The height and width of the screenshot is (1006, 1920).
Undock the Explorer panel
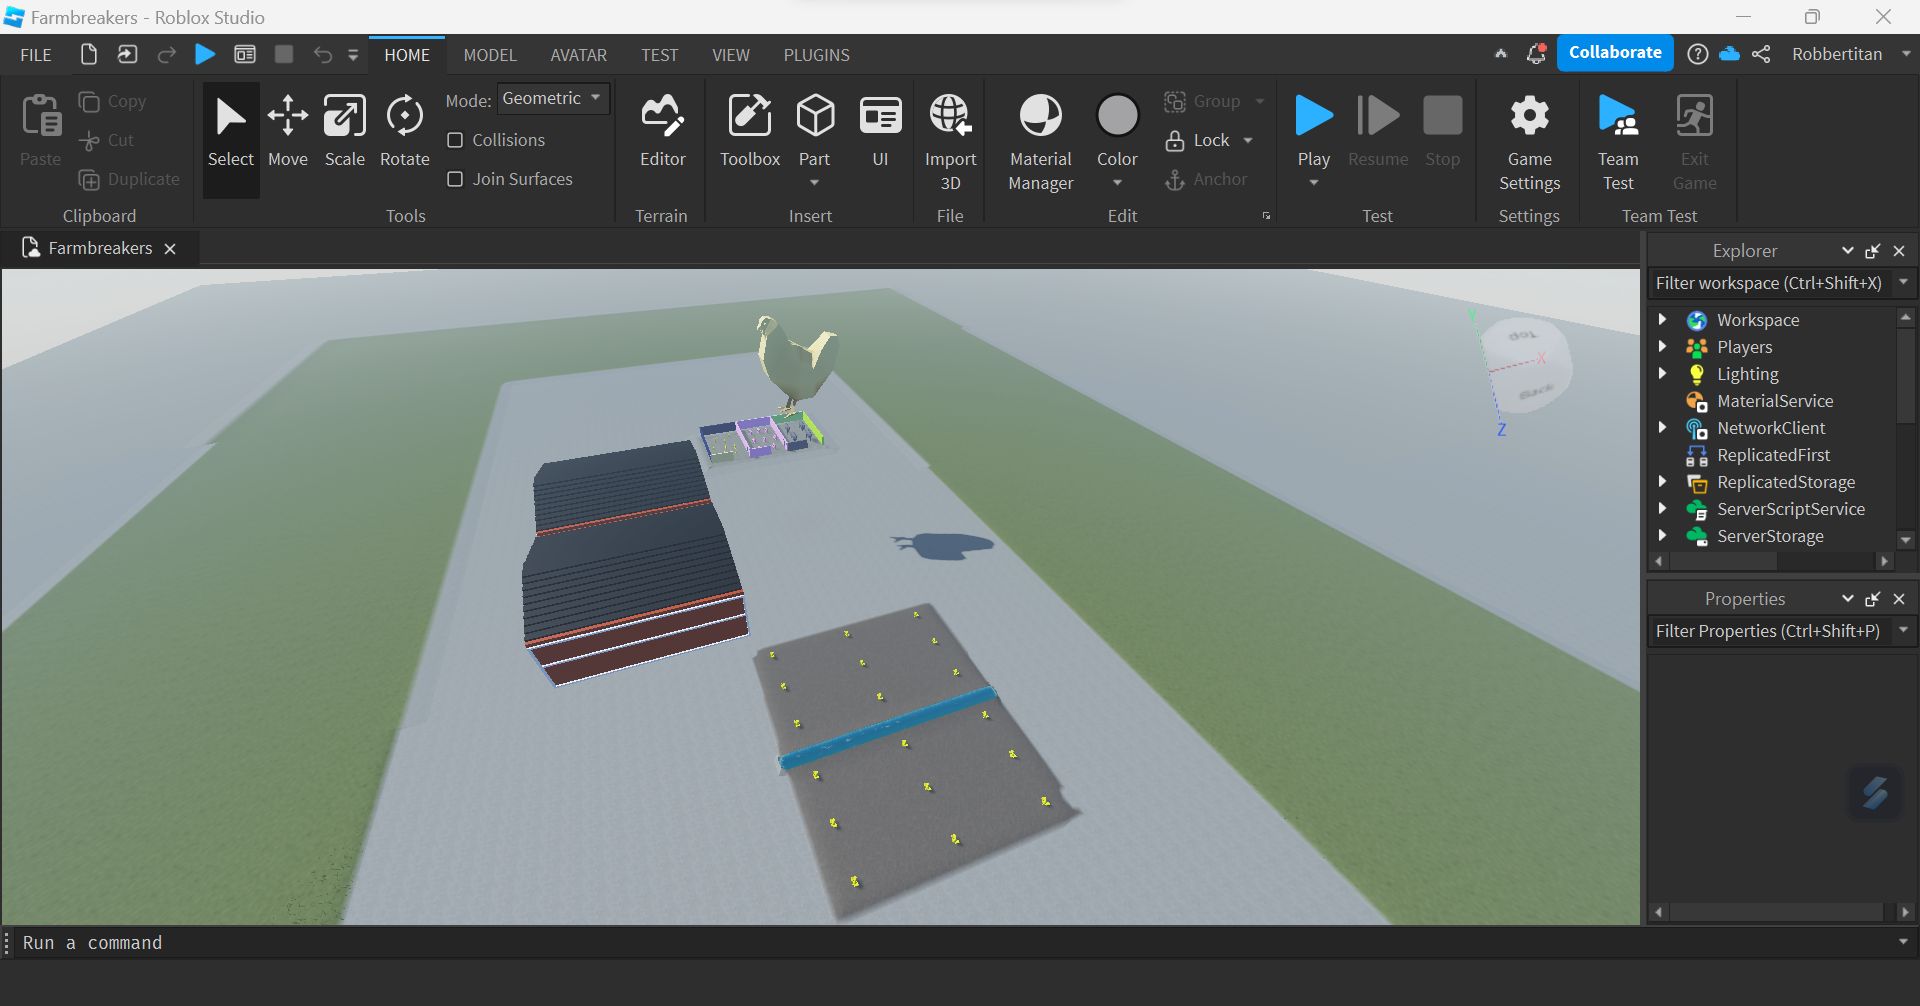pos(1873,251)
